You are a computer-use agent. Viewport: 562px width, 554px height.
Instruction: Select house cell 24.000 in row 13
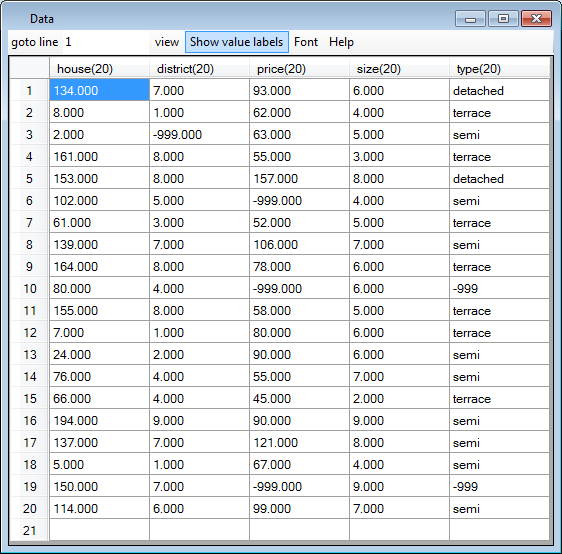(99, 354)
